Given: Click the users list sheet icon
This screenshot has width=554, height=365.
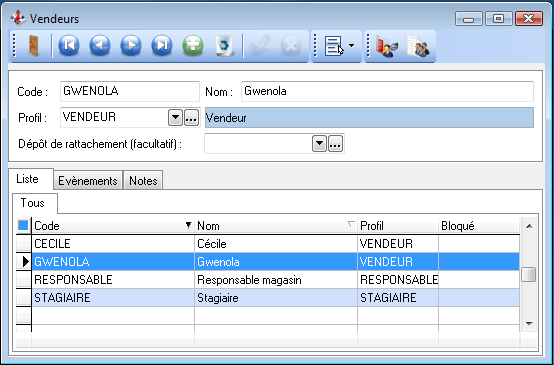Looking at the screenshot, I should 418,46.
